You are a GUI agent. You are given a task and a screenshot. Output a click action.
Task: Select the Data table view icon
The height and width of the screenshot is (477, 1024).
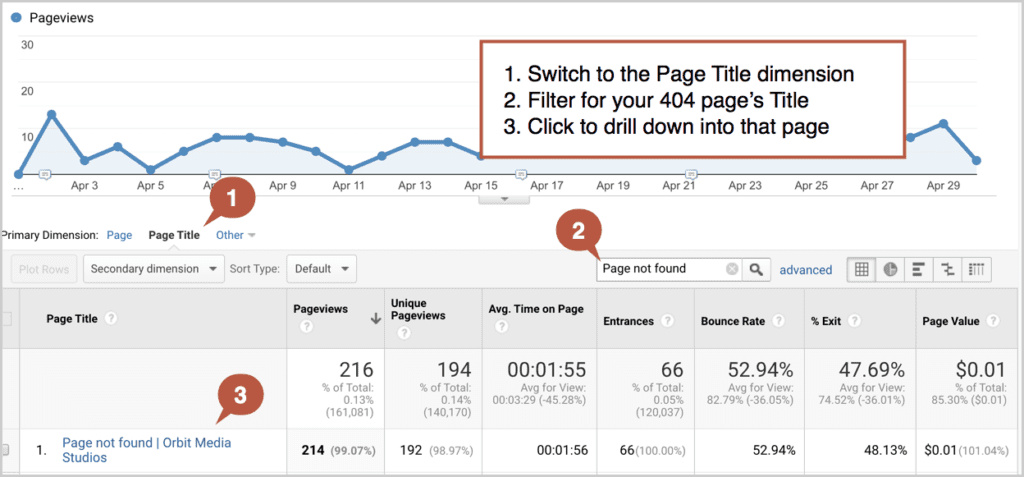click(x=861, y=269)
